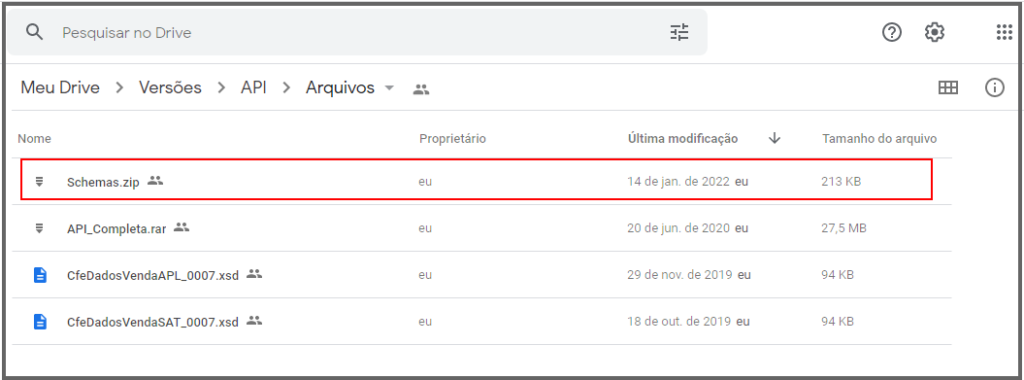
Task: Click the 94 KB size of CfeDadosVendaAPL_0007.xsd
Action: [837, 275]
